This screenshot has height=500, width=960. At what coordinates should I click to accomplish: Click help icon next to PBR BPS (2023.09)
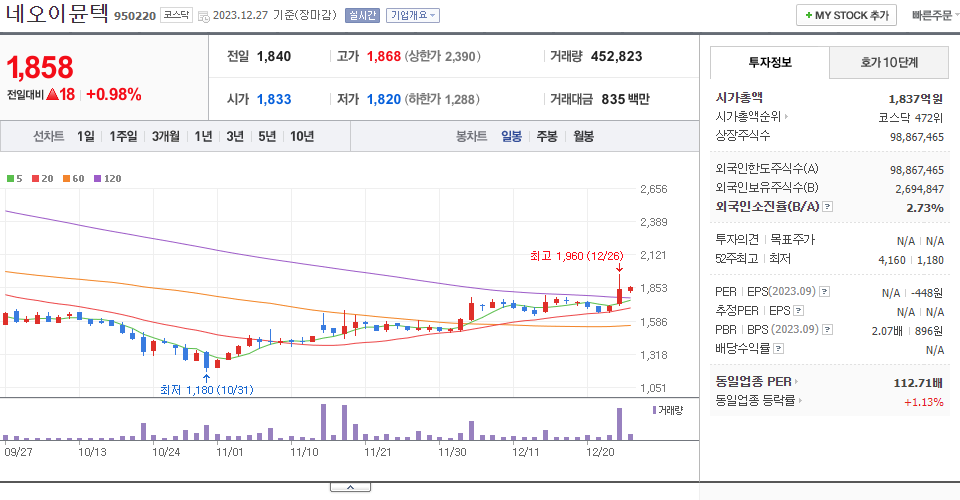[x=827, y=330]
